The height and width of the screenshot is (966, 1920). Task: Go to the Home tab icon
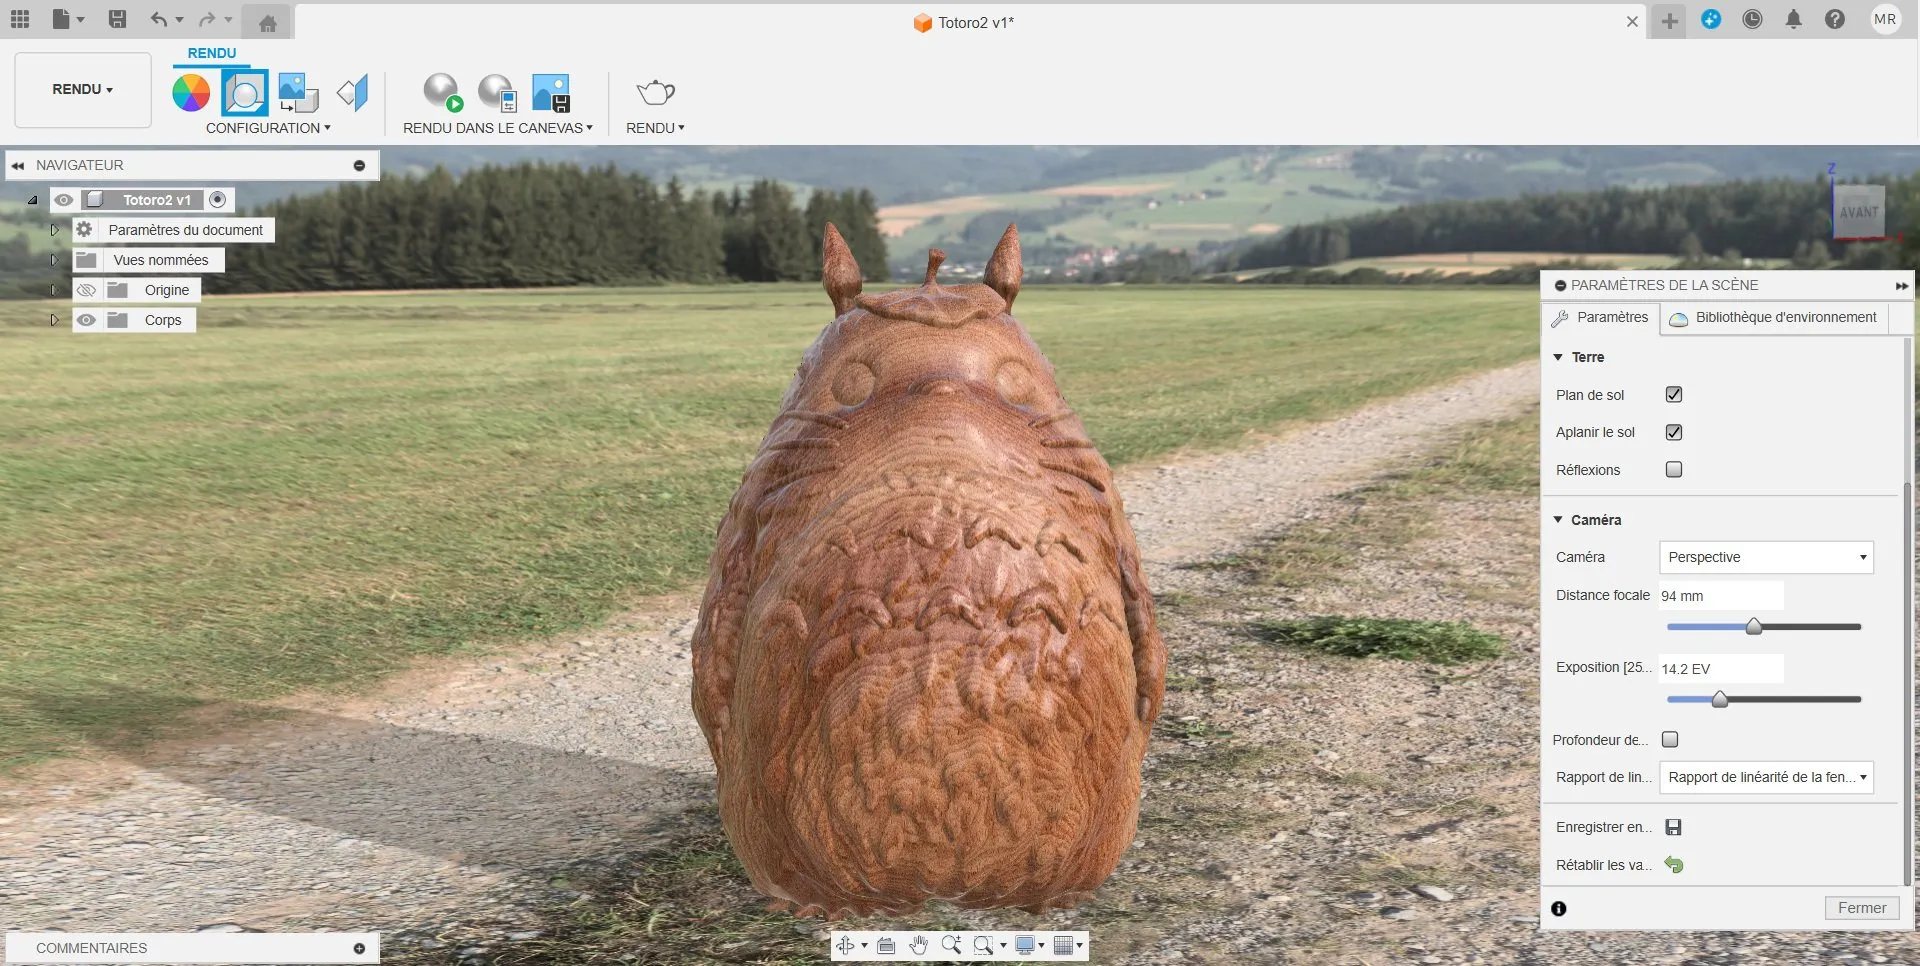point(267,22)
